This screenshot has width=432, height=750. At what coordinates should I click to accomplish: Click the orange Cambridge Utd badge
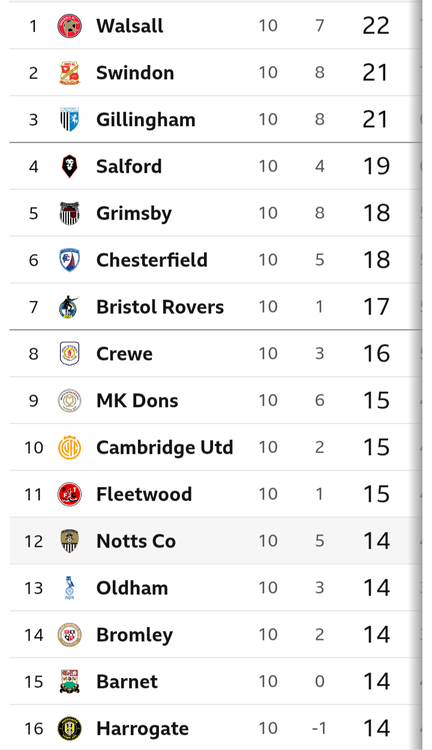point(69,448)
